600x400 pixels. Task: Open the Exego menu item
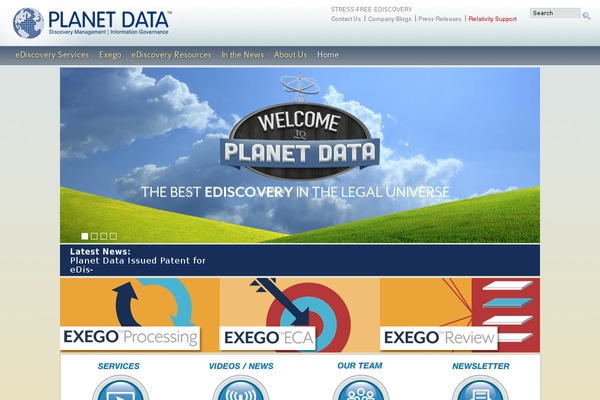click(110, 55)
